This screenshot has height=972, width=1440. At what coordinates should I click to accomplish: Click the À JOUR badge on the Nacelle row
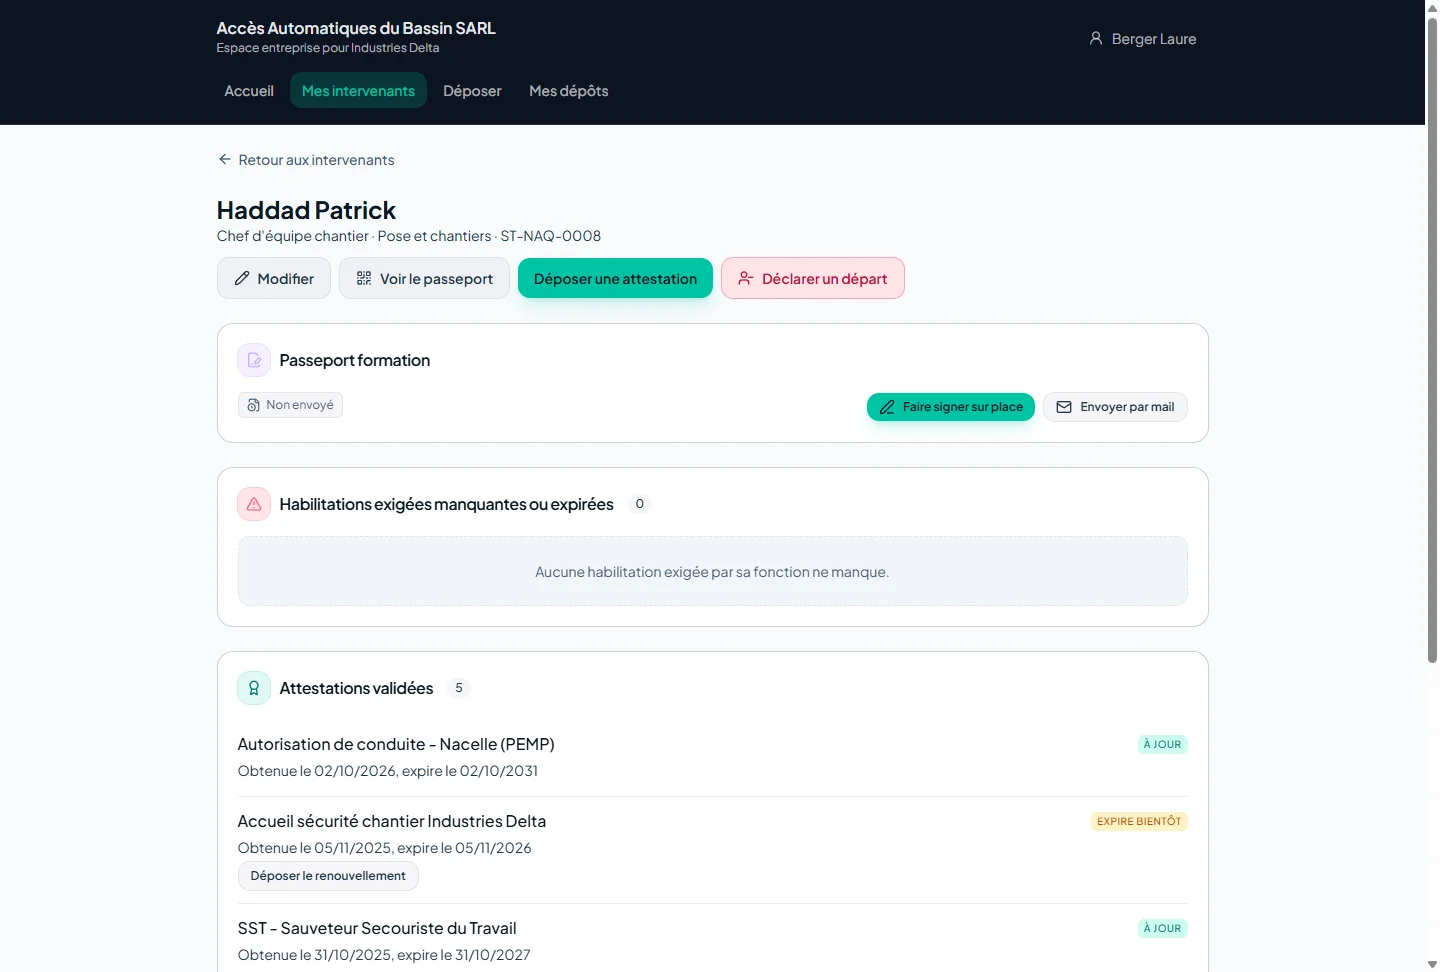point(1162,744)
